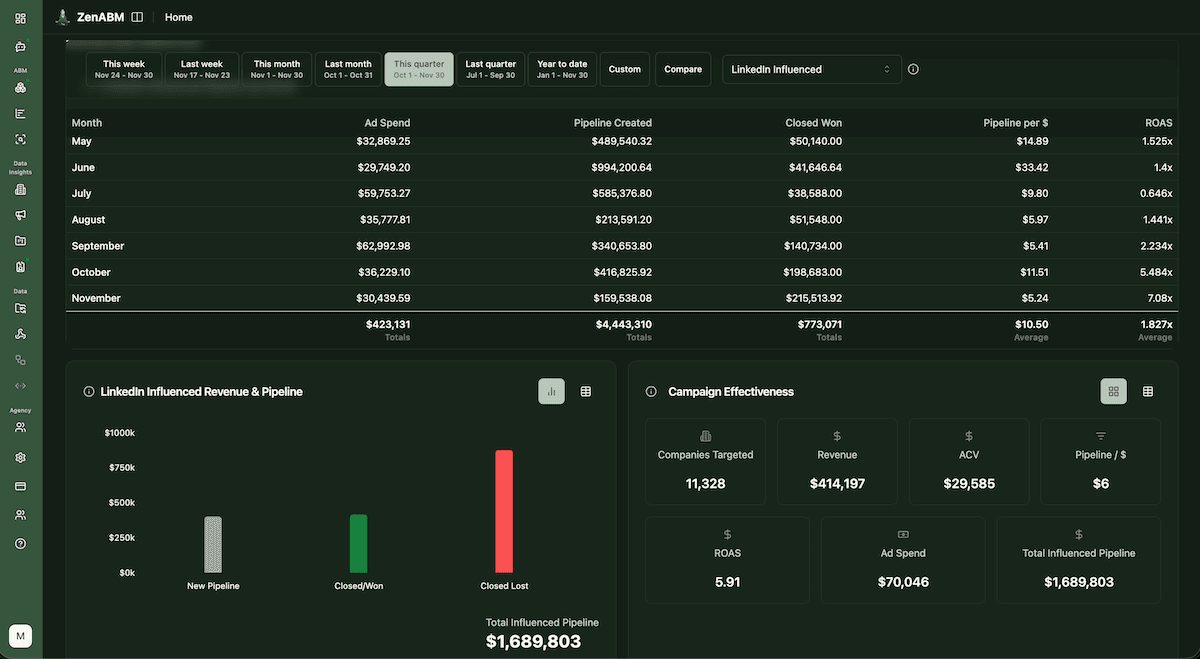Click the code integrations icon in the sidebar

coord(20,385)
